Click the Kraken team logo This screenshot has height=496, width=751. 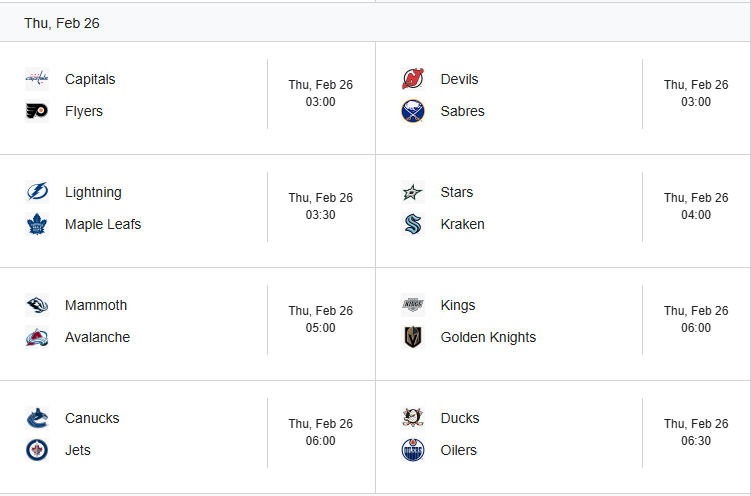coord(412,224)
